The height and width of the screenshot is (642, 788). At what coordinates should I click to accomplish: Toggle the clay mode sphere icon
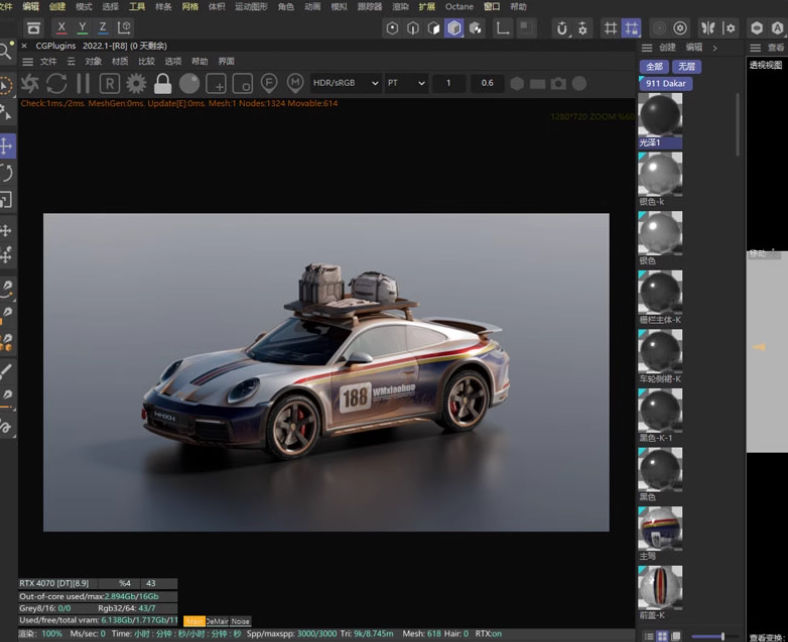tap(189, 83)
